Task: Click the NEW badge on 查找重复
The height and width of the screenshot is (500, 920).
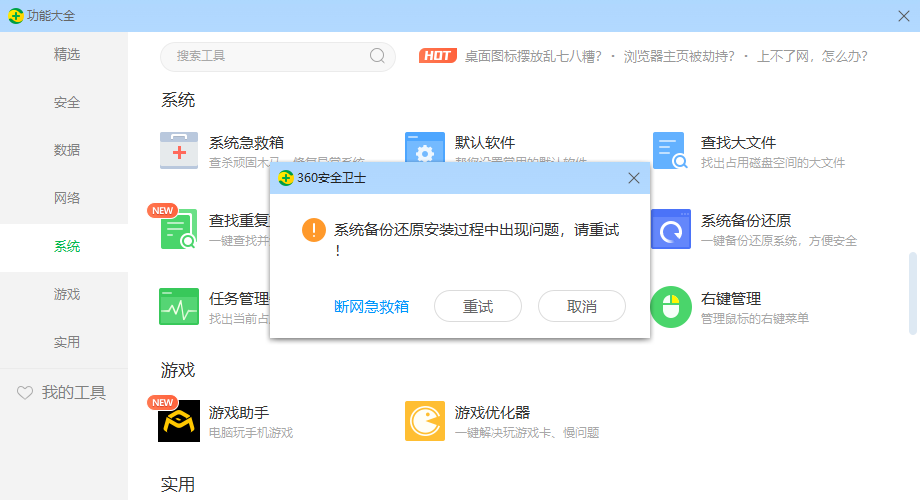Action: 163,211
